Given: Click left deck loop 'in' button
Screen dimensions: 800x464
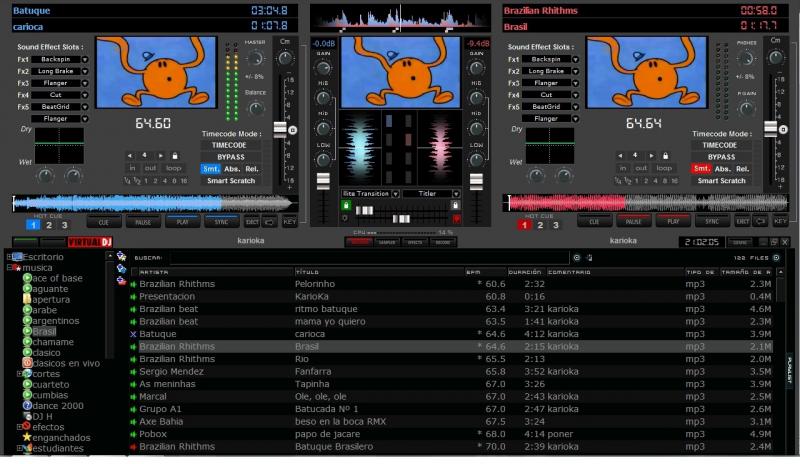Looking at the screenshot, I should (132, 168).
